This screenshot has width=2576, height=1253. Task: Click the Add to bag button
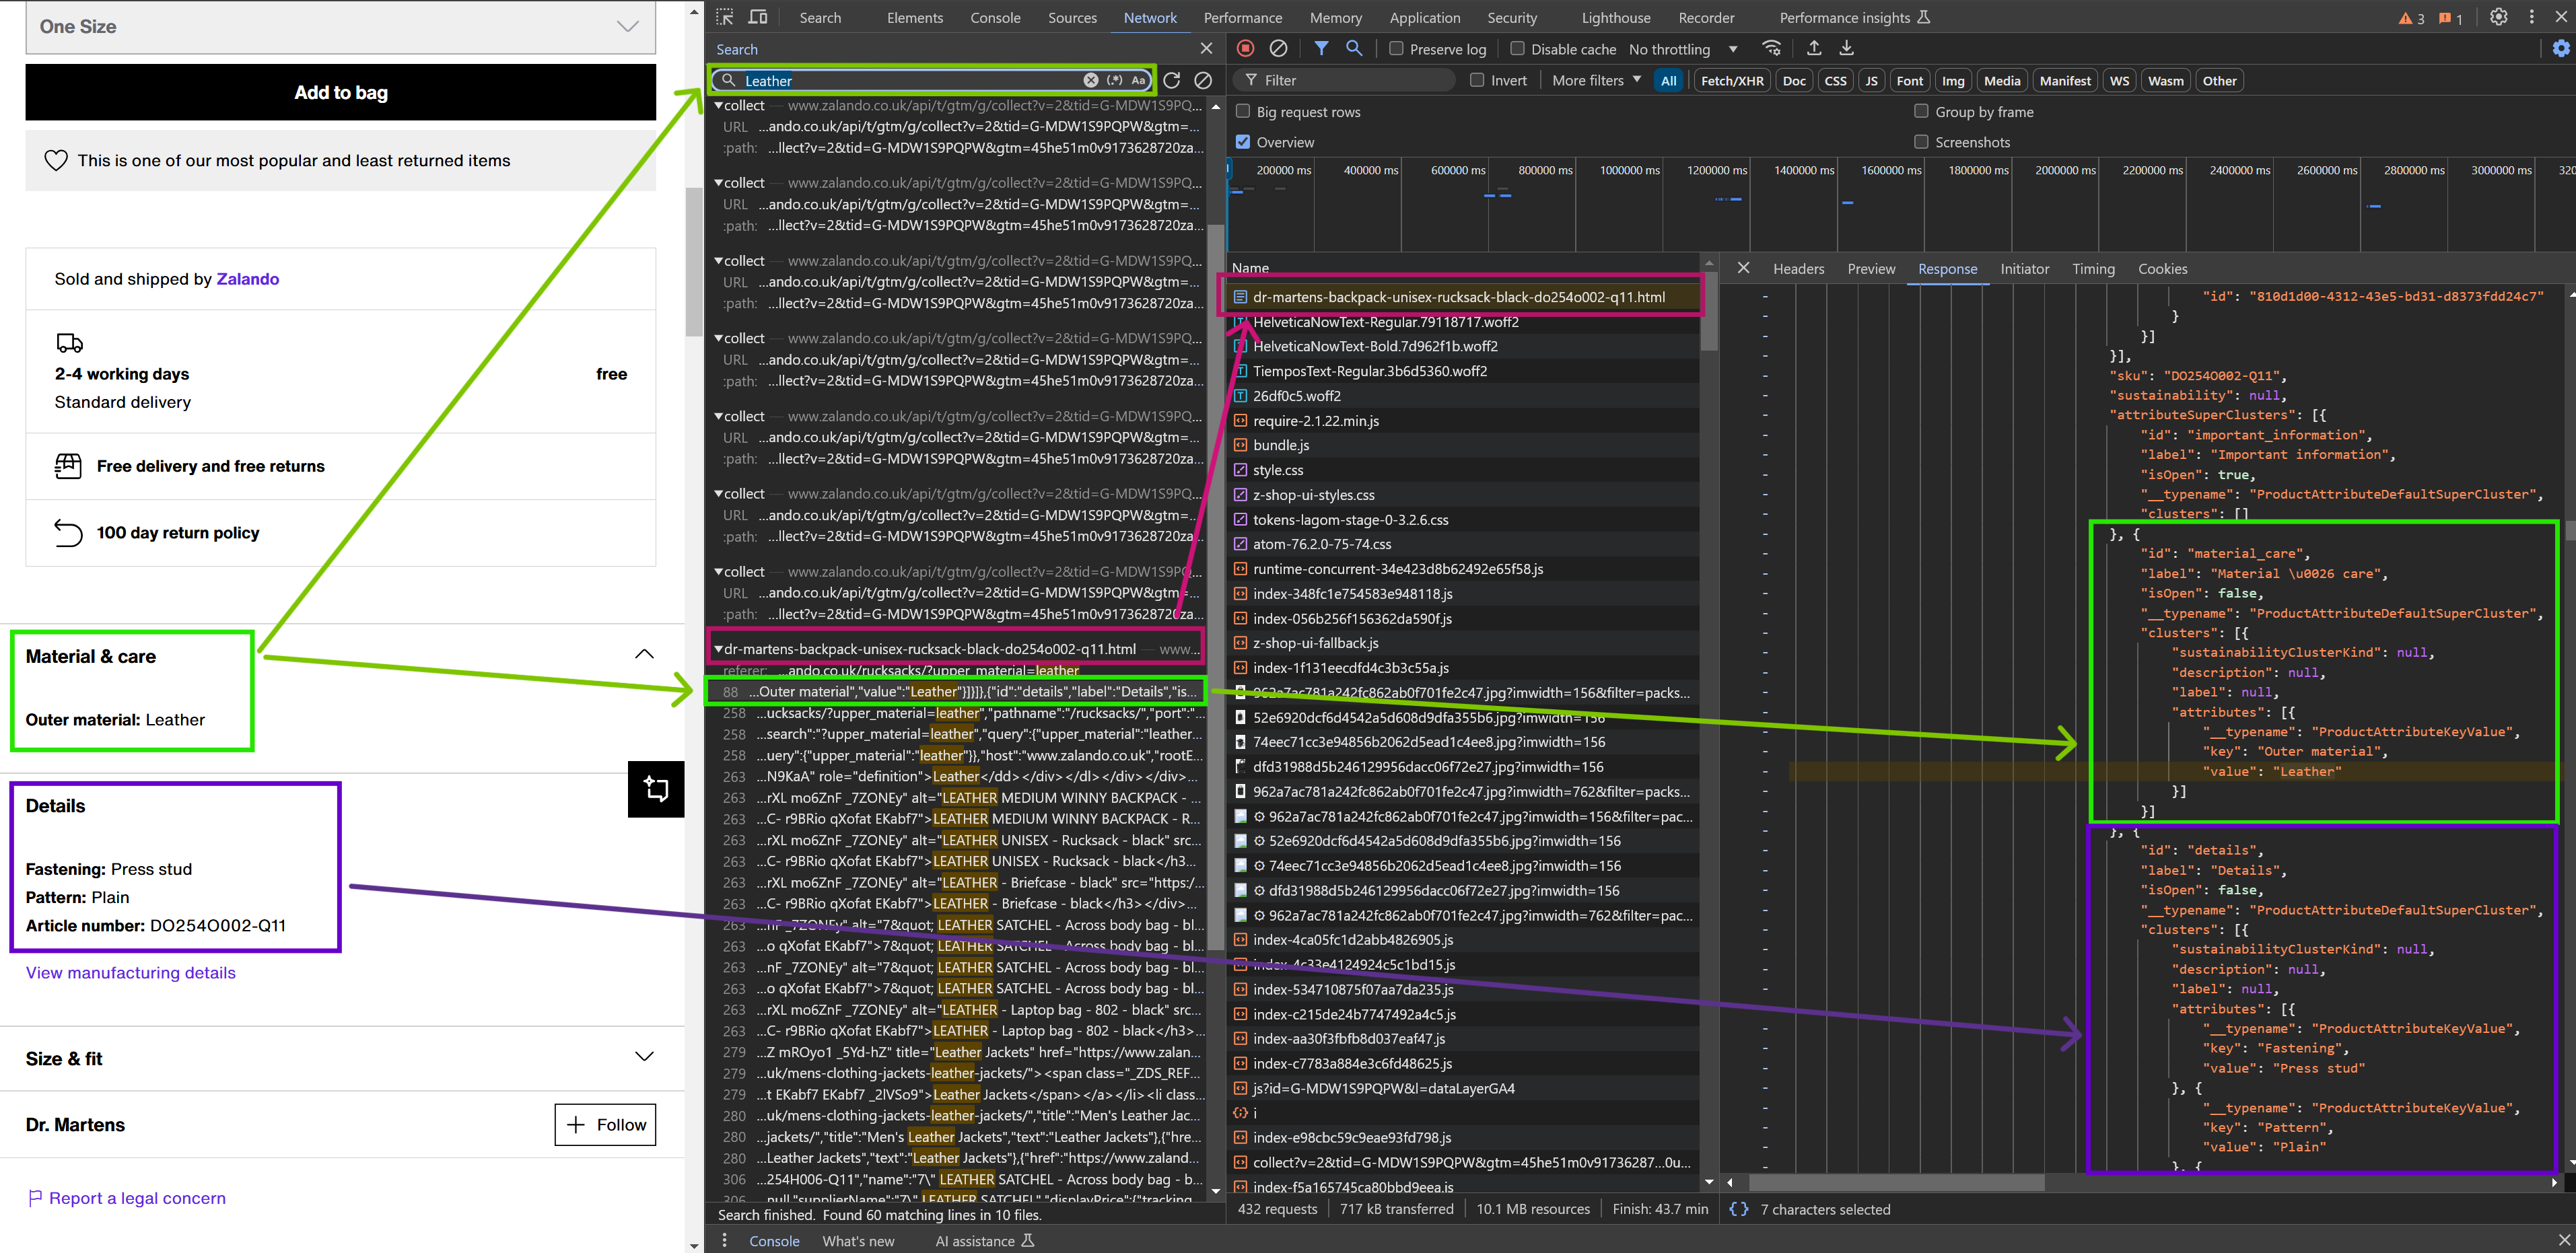pyautogui.click(x=340, y=92)
